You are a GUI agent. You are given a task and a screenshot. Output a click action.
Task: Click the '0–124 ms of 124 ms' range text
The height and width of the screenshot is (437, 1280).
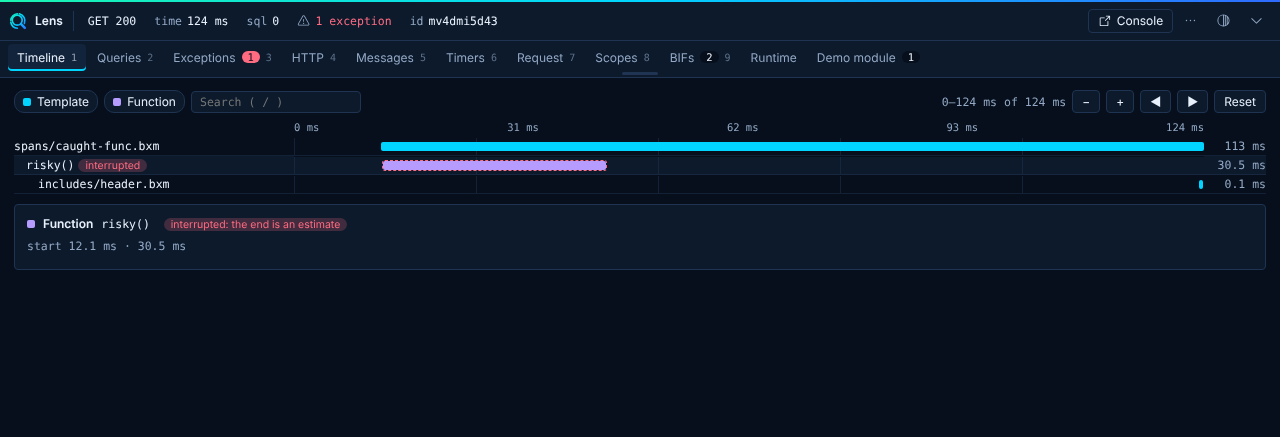(x=1003, y=102)
